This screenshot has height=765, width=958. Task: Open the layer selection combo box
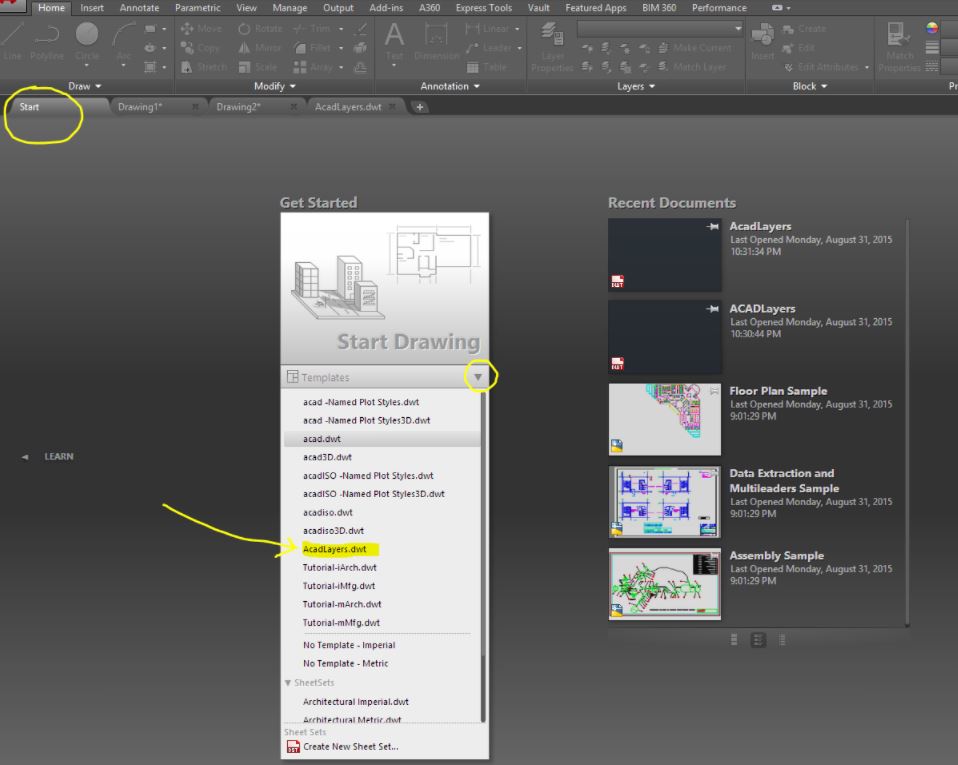tap(660, 29)
